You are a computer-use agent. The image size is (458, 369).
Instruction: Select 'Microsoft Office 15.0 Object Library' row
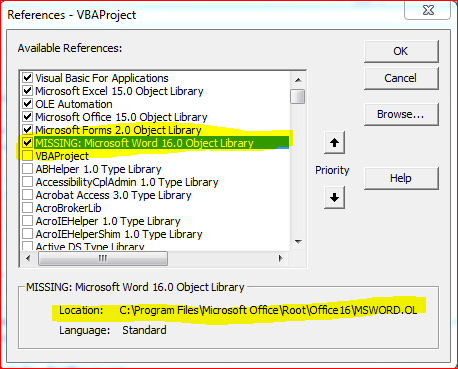pyautogui.click(x=121, y=117)
